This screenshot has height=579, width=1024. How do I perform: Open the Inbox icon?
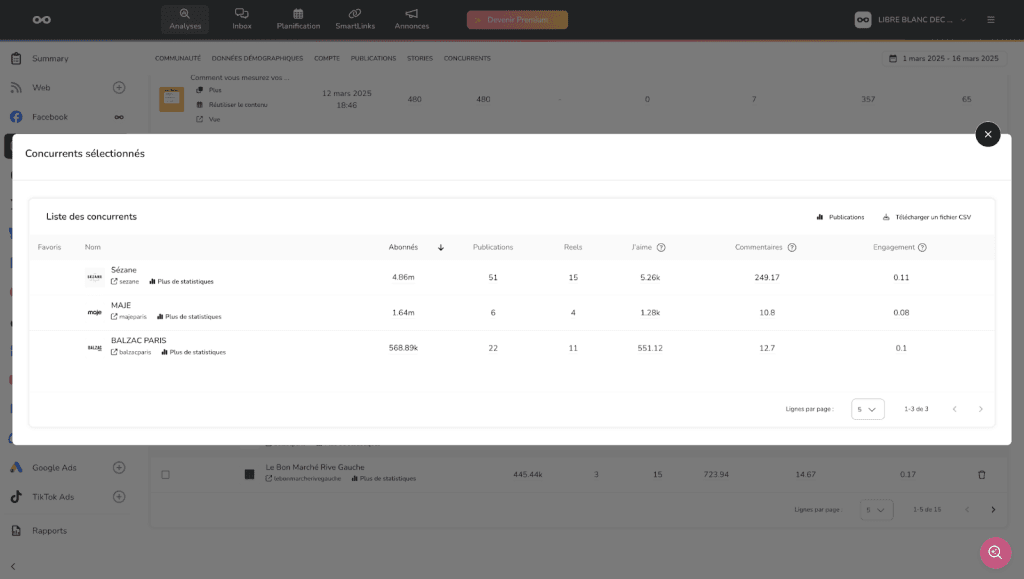point(242,14)
